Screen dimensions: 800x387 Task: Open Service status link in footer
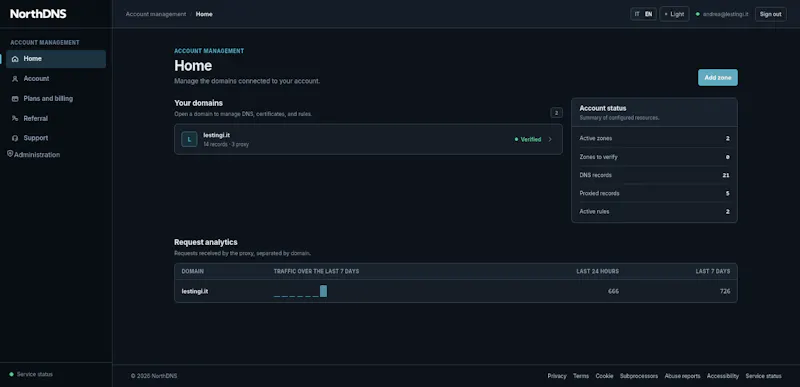[x=763, y=376]
